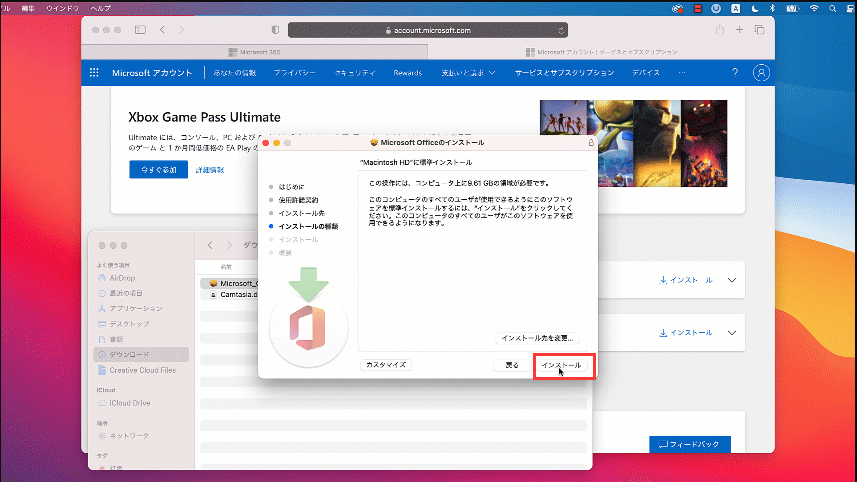
Task: Open a new Safari tab with plus icon
Action: point(739,30)
